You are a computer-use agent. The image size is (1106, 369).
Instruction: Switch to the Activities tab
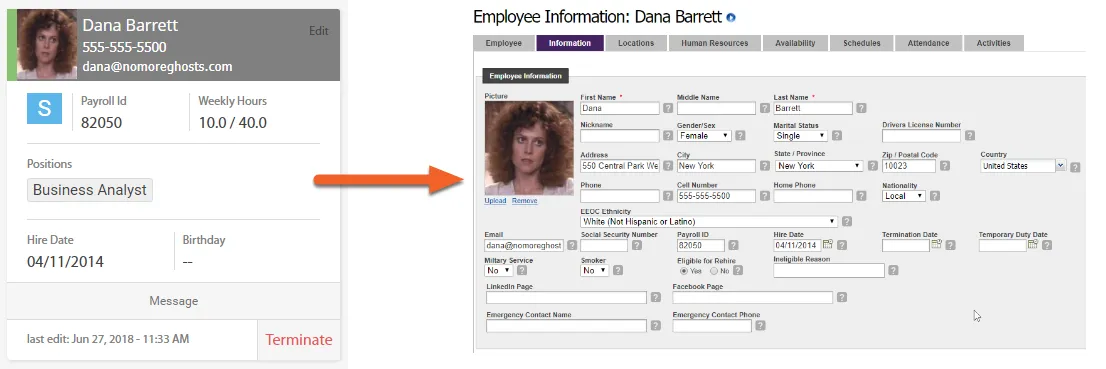(x=993, y=43)
